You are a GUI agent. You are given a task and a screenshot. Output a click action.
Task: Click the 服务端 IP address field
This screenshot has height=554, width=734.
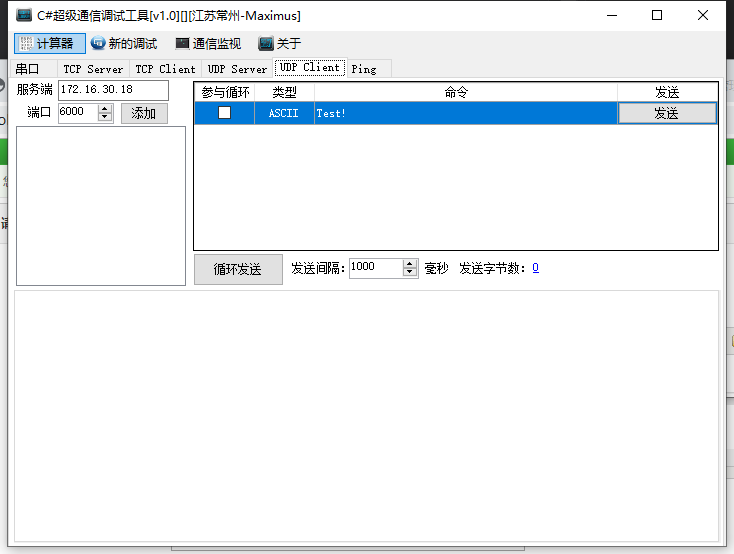click(112, 90)
